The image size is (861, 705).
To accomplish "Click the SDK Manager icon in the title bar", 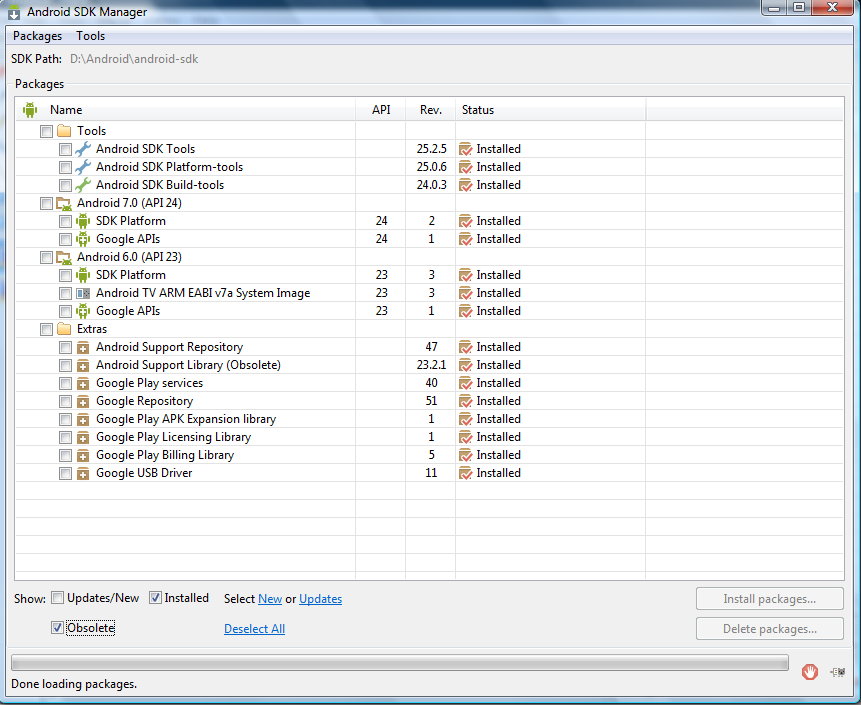I will 13,11.
